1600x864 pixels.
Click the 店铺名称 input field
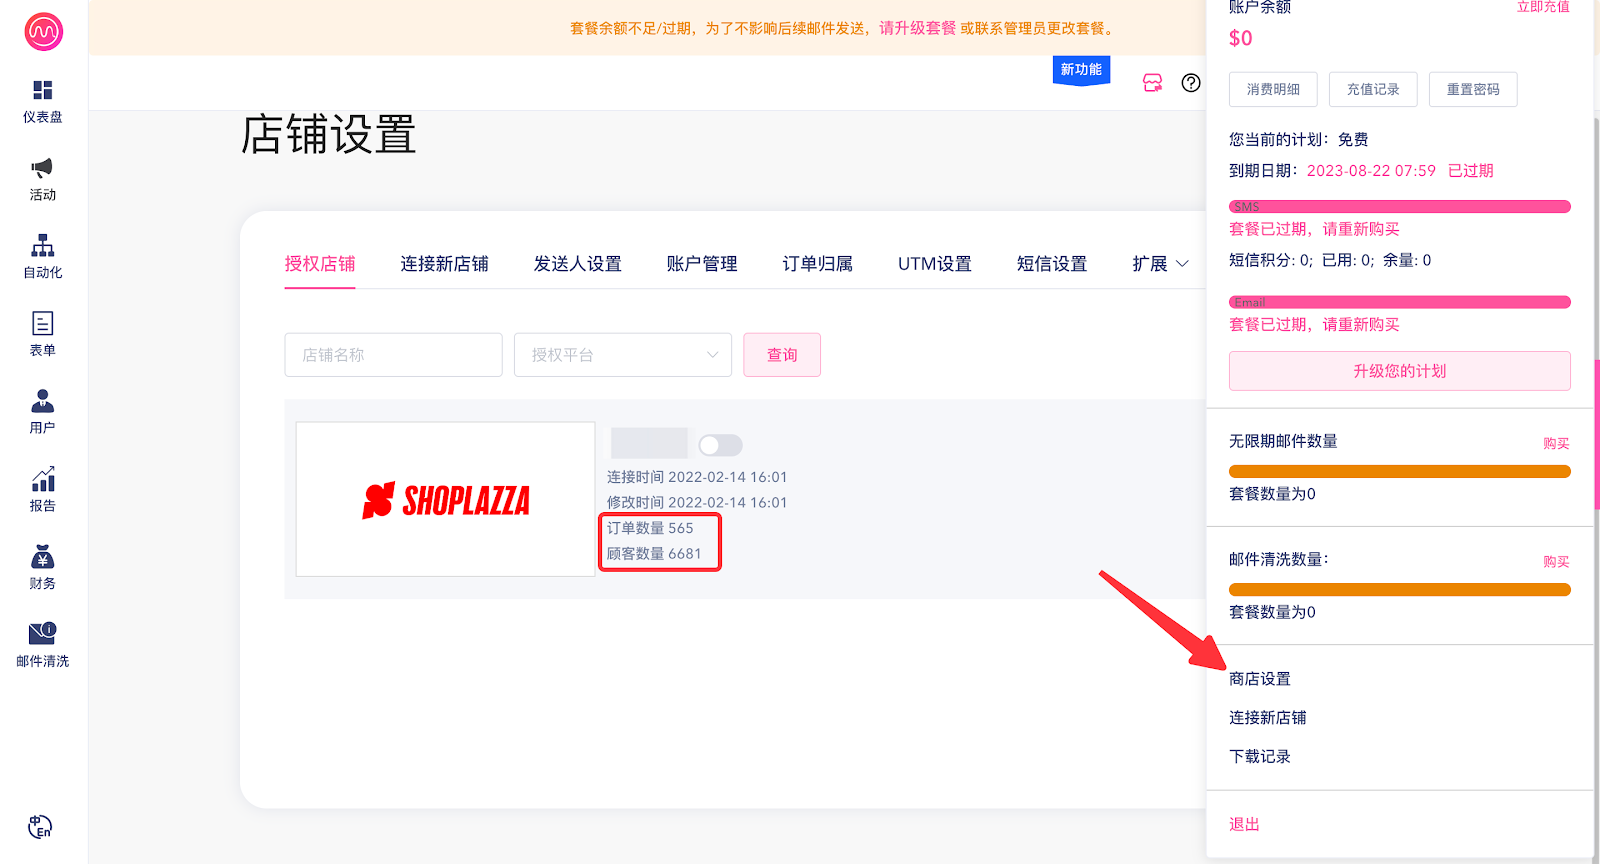click(393, 355)
